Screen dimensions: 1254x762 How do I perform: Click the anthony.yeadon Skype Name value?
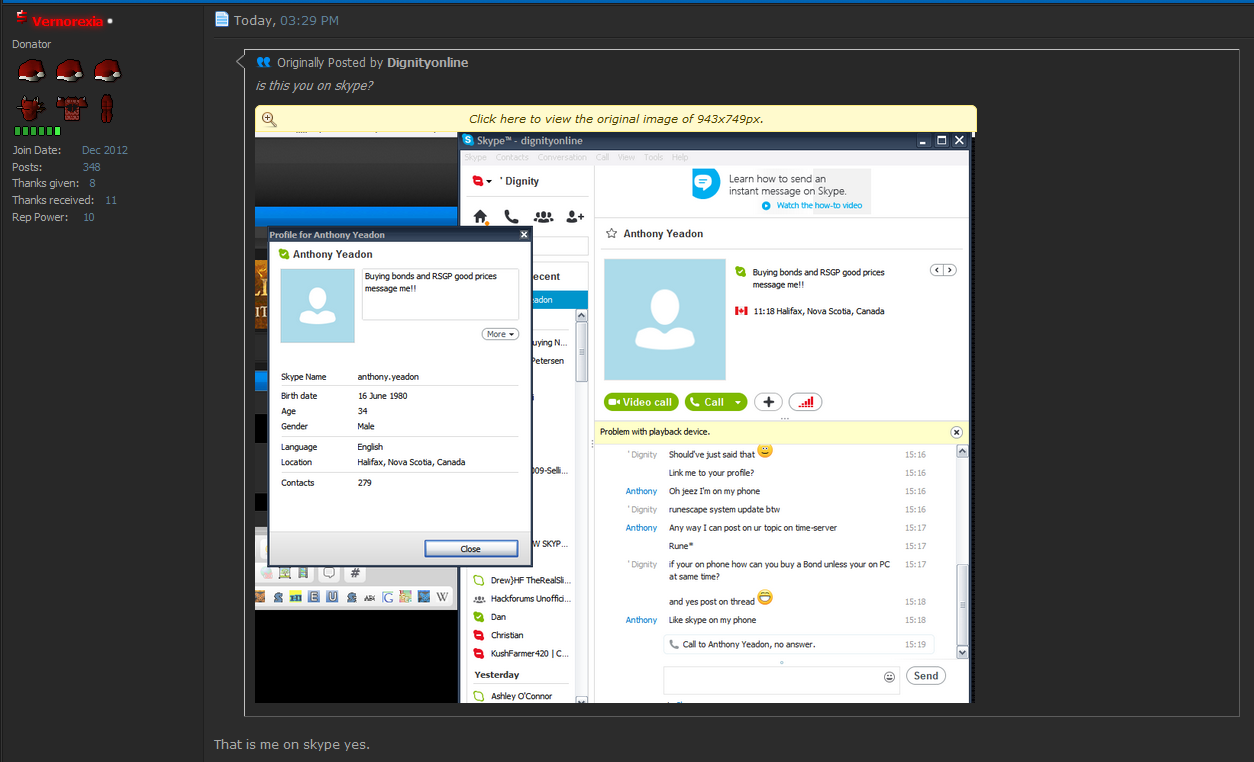pyautogui.click(x=388, y=377)
